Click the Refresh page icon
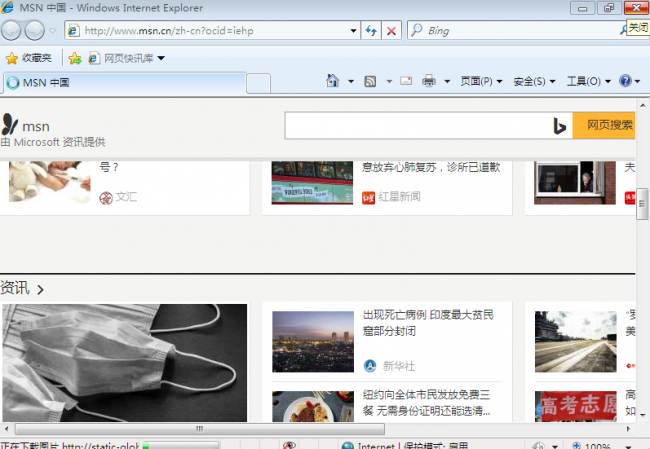Image resolution: width=650 pixels, height=449 pixels. click(x=371, y=30)
